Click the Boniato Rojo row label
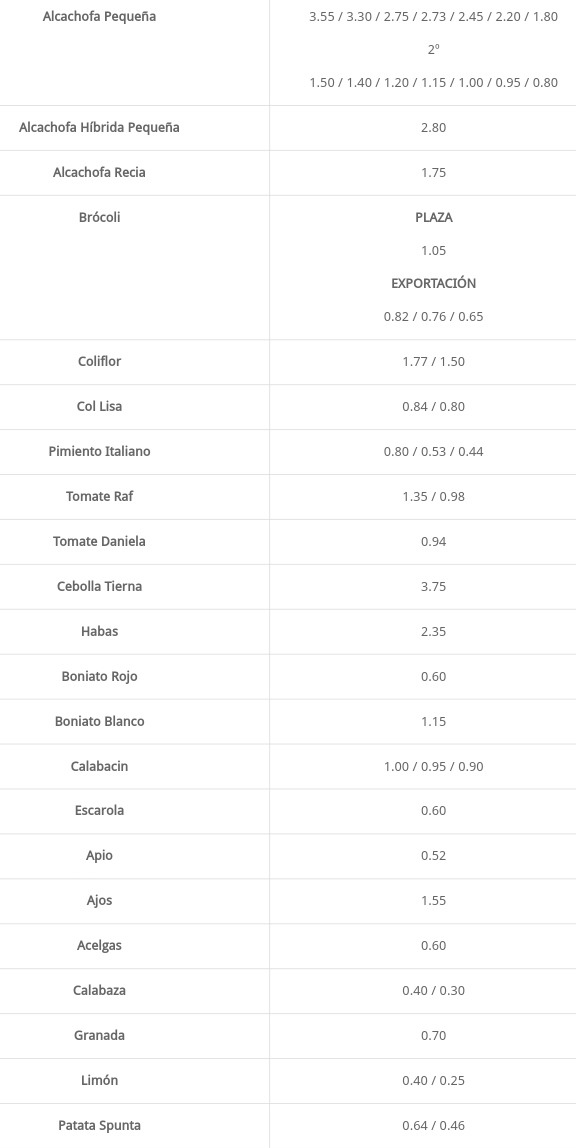Image resolution: width=576 pixels, height=1148 pixels. [100, 676]
